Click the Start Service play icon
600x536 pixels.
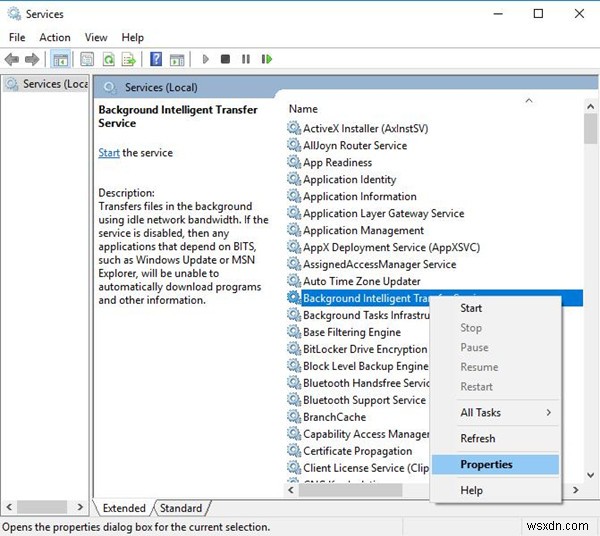pyautogui.click(x=205, y=59)
